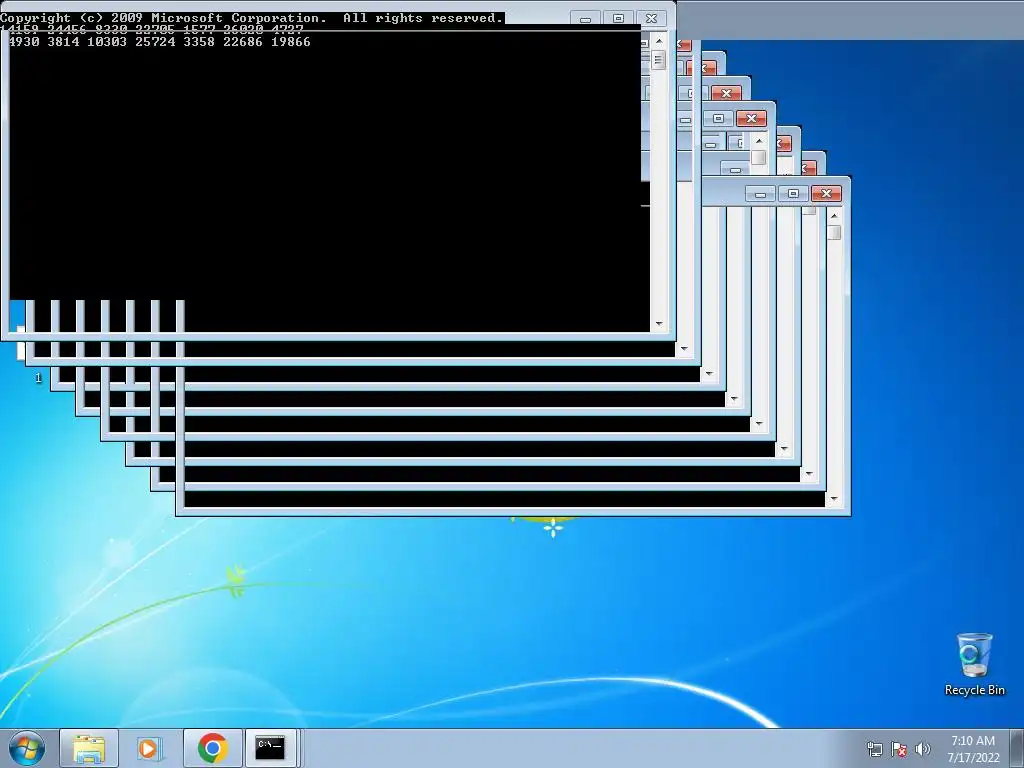The image size is (1024, 768).
Task: Open Google Chrome from the taskbar
Action: coord(212,748)
